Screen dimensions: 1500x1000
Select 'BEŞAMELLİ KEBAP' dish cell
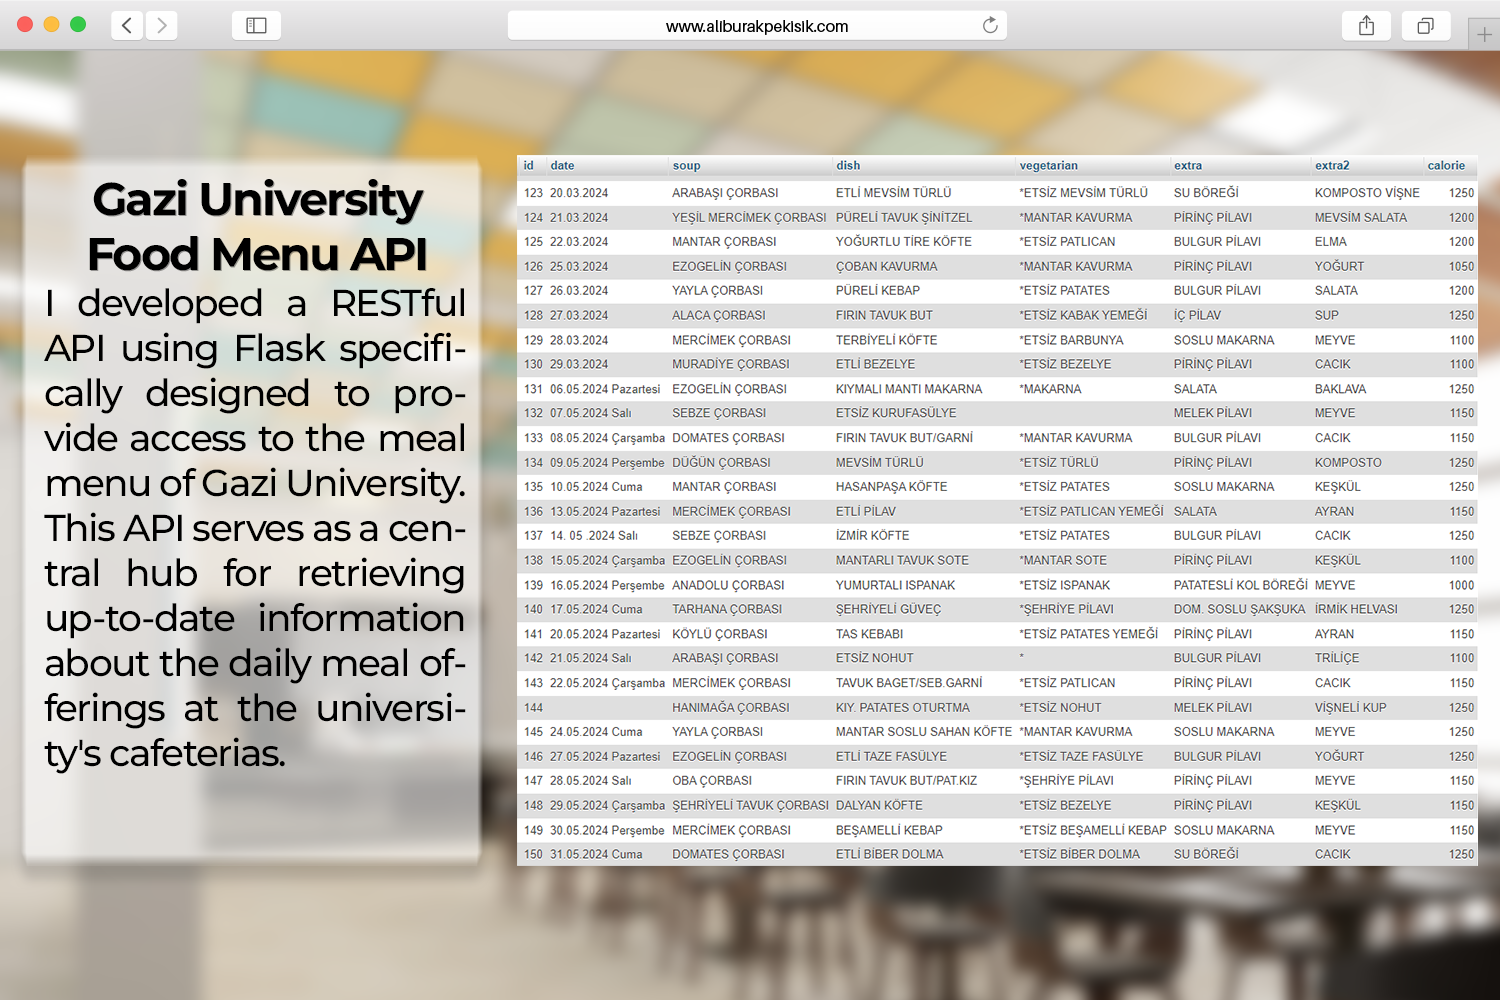click(889, 831)
